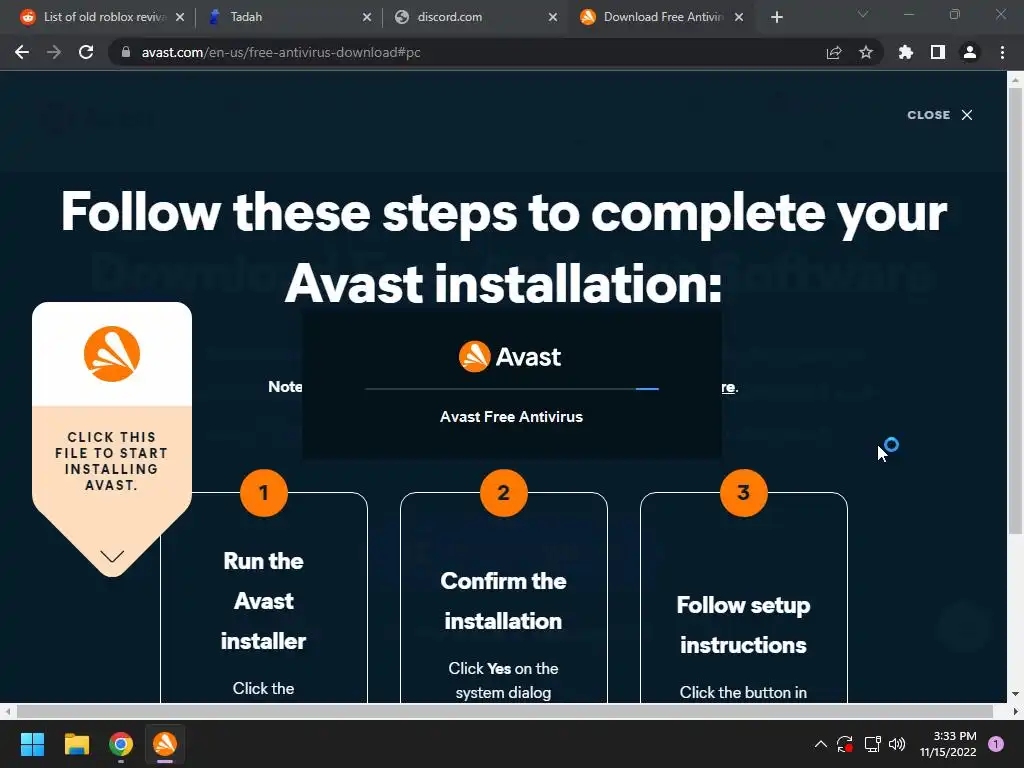Screen dimensions: 1024x768
Task: Click the installer progress bar
Action: tap(511, 389)
